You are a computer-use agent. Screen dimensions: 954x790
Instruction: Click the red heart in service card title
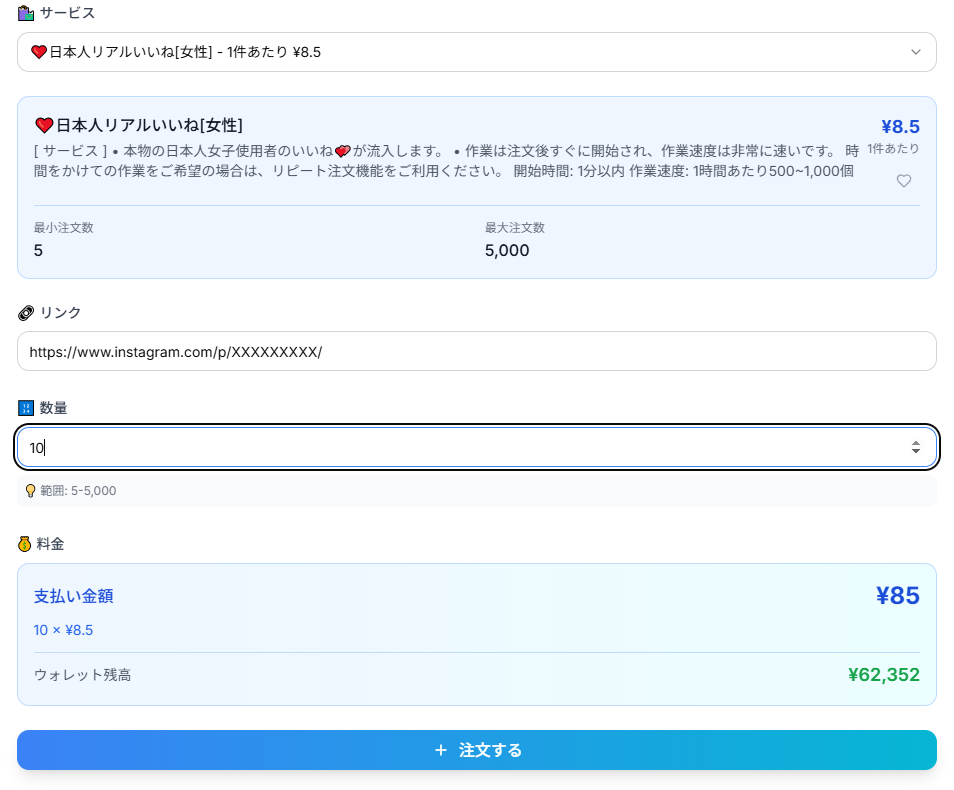44,126
